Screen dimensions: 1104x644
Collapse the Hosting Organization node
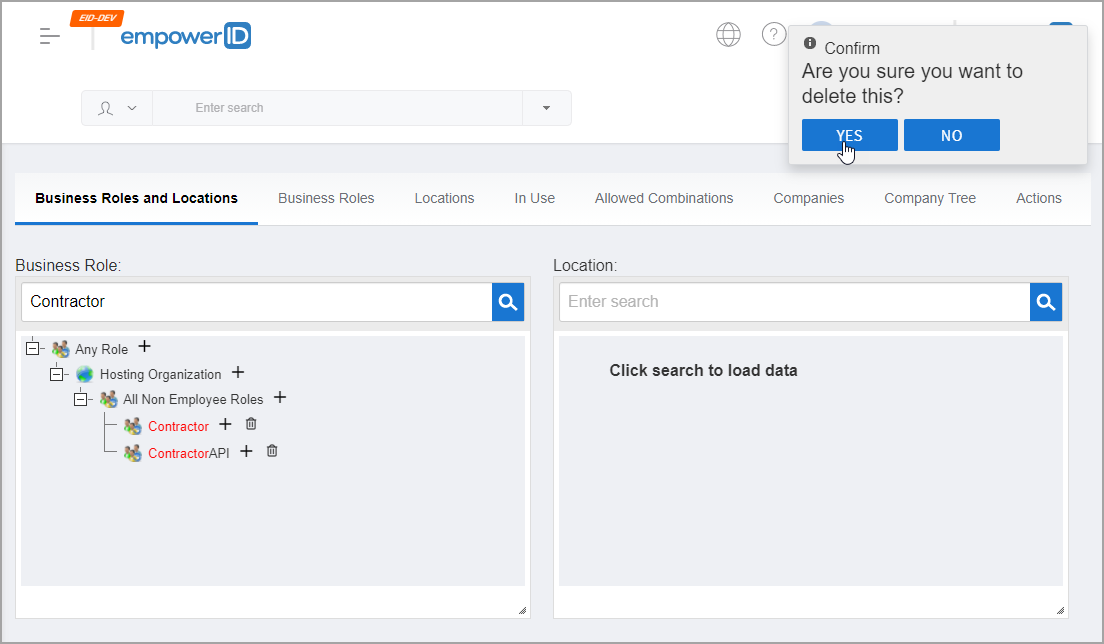tap(57, 374)
